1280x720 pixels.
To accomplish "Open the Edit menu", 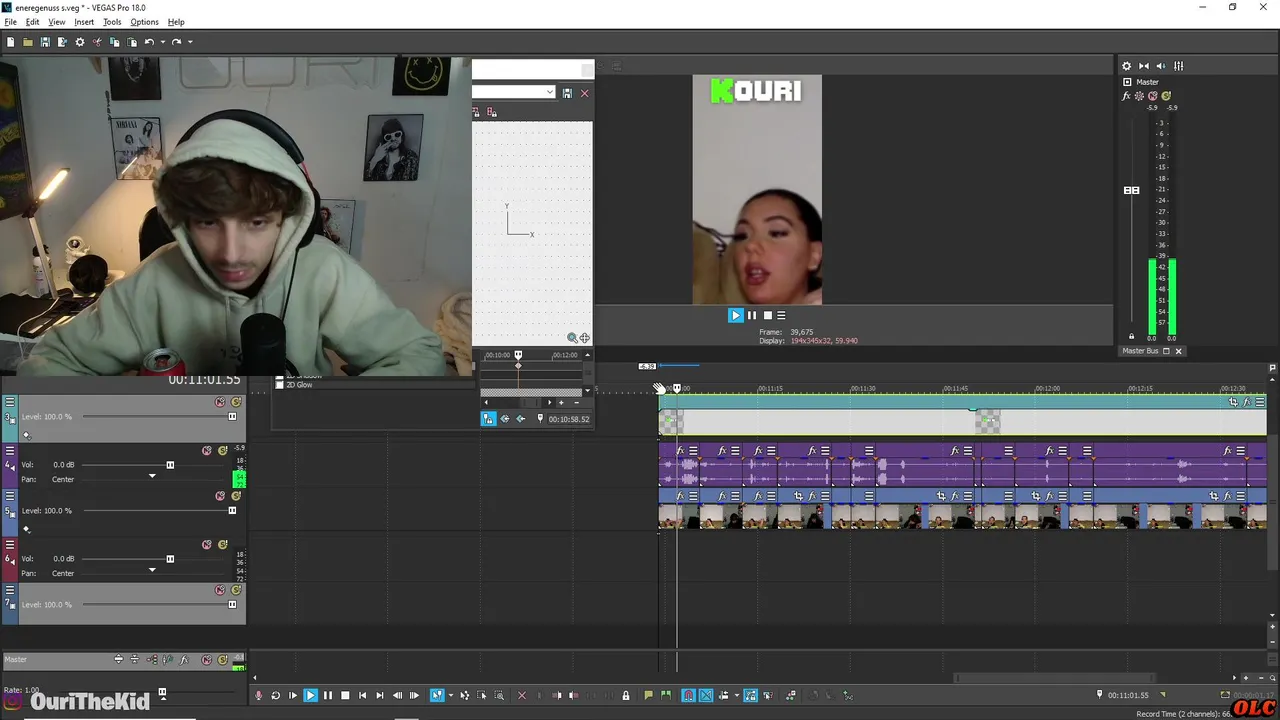I will (32, 22).
